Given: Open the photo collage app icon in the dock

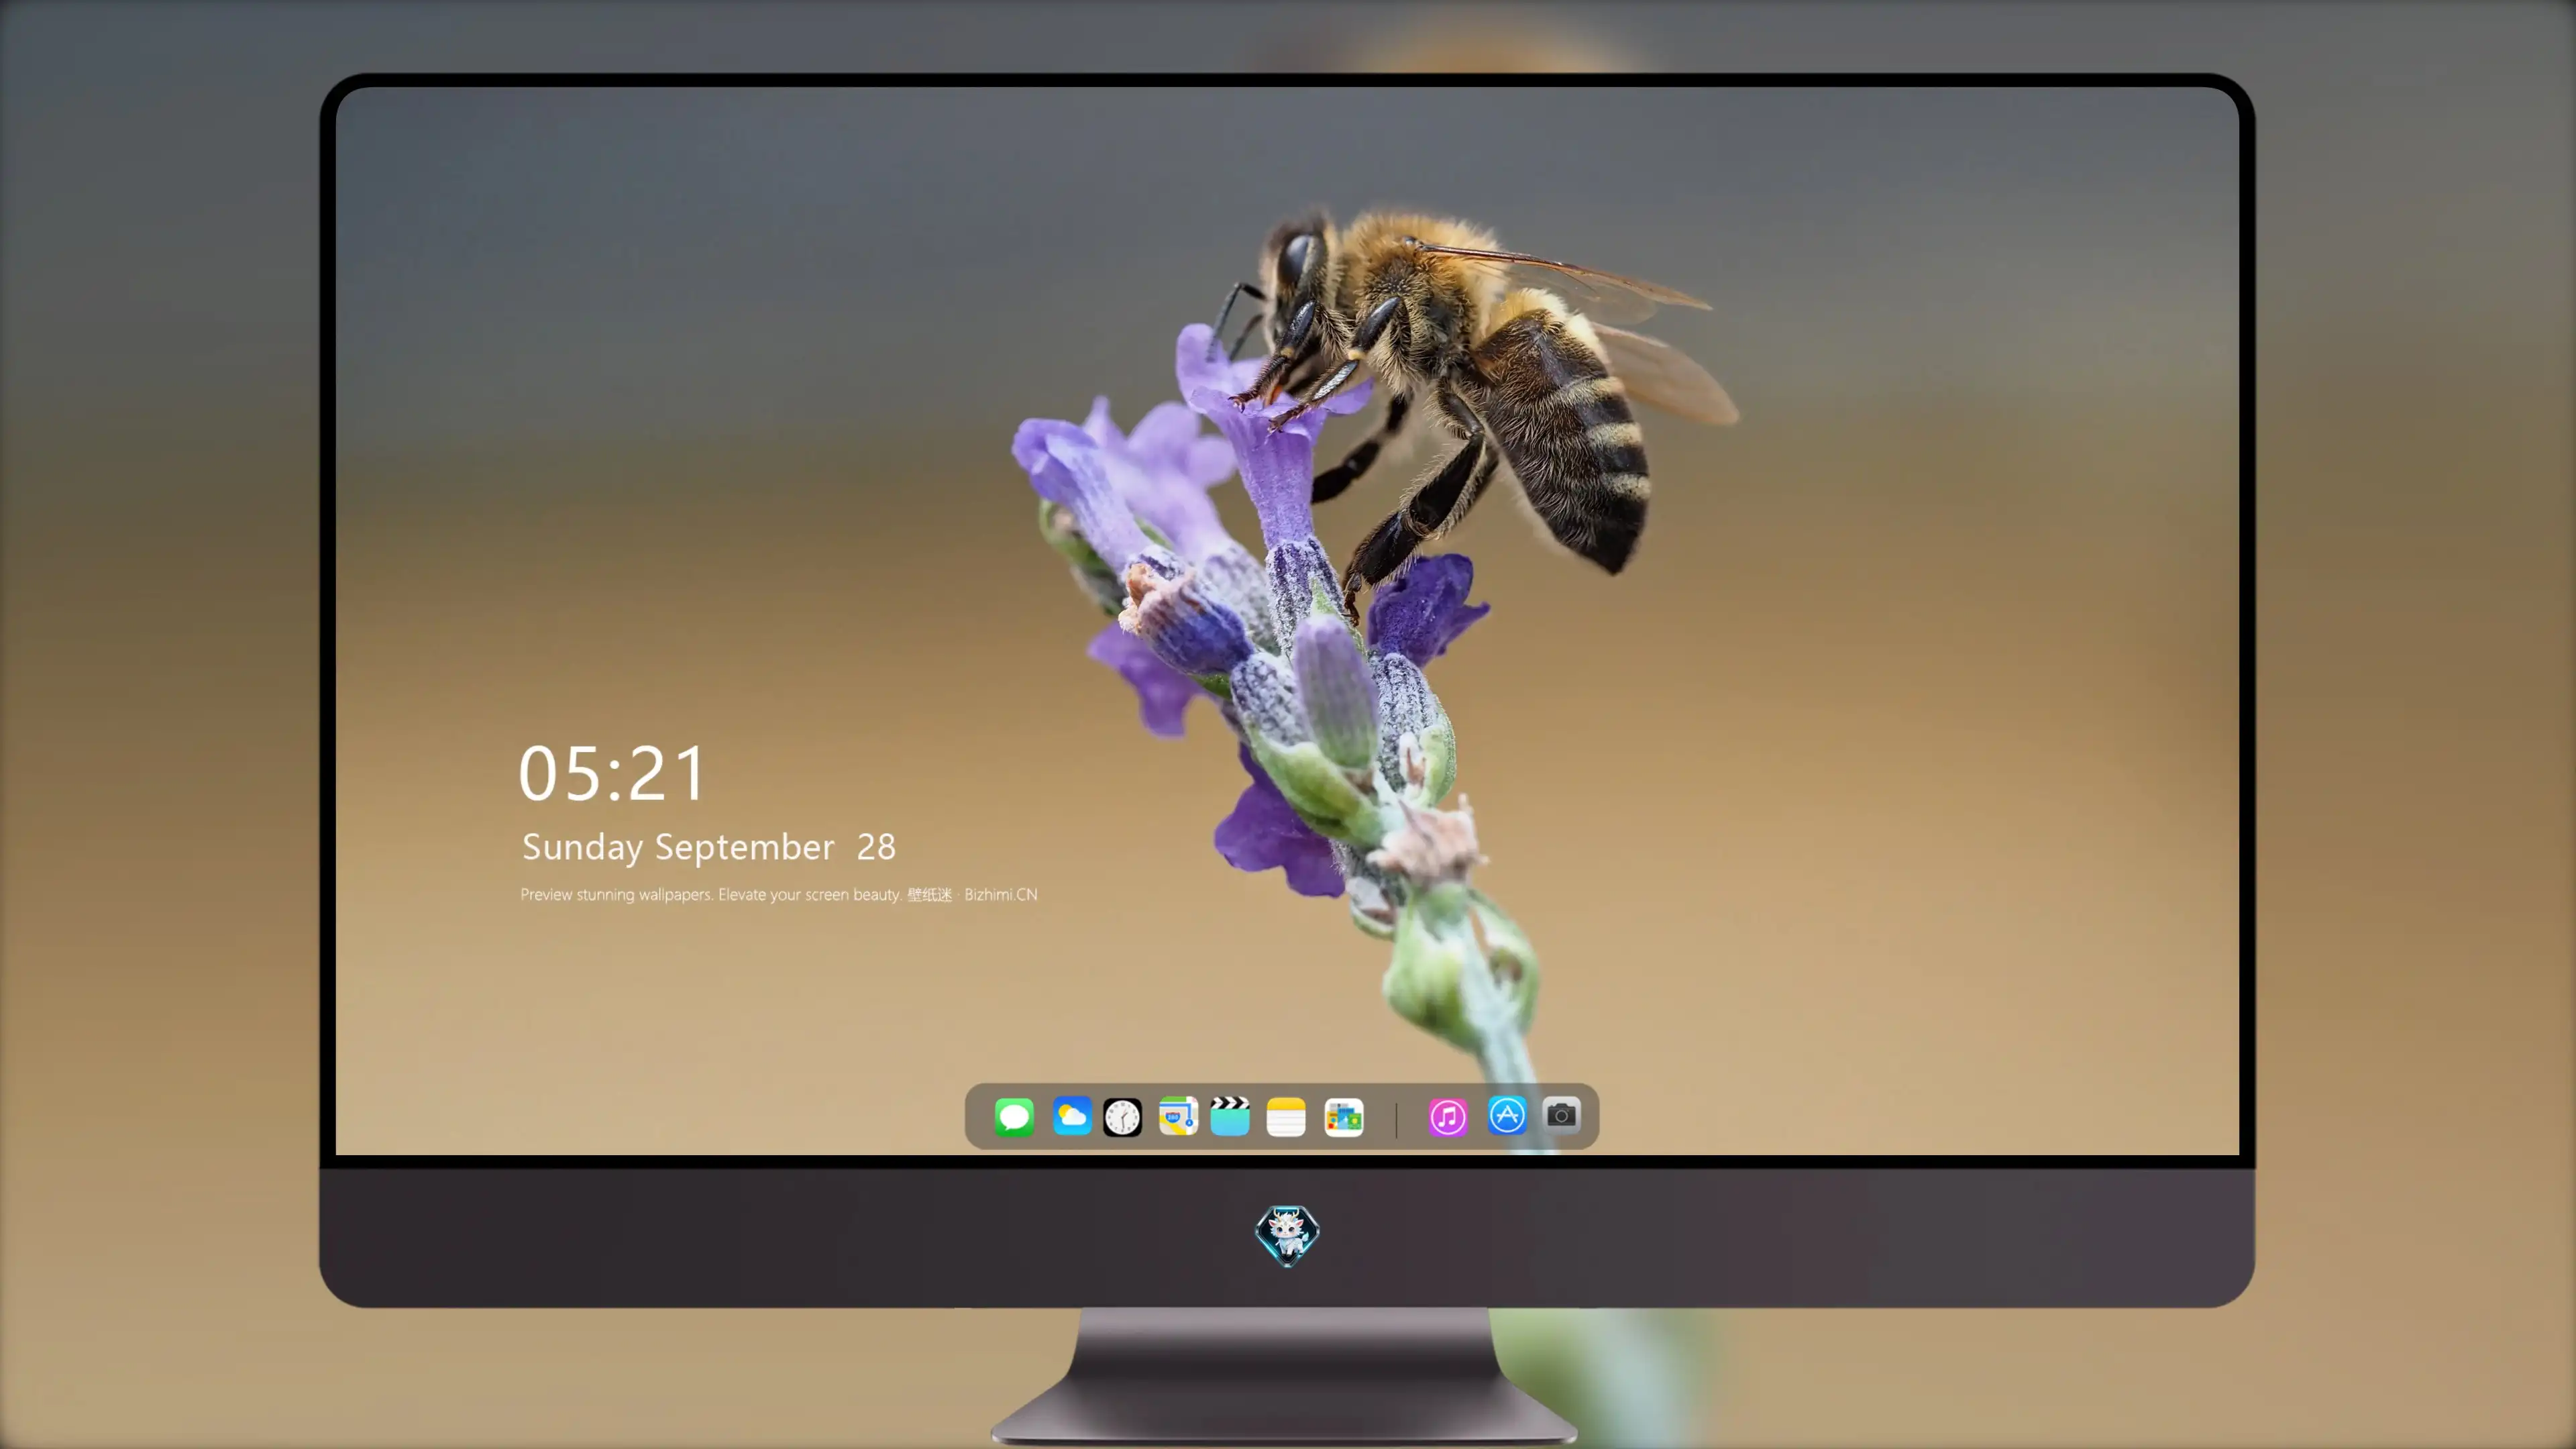Looking at the screenshot, I should tap(1344, 1117).
